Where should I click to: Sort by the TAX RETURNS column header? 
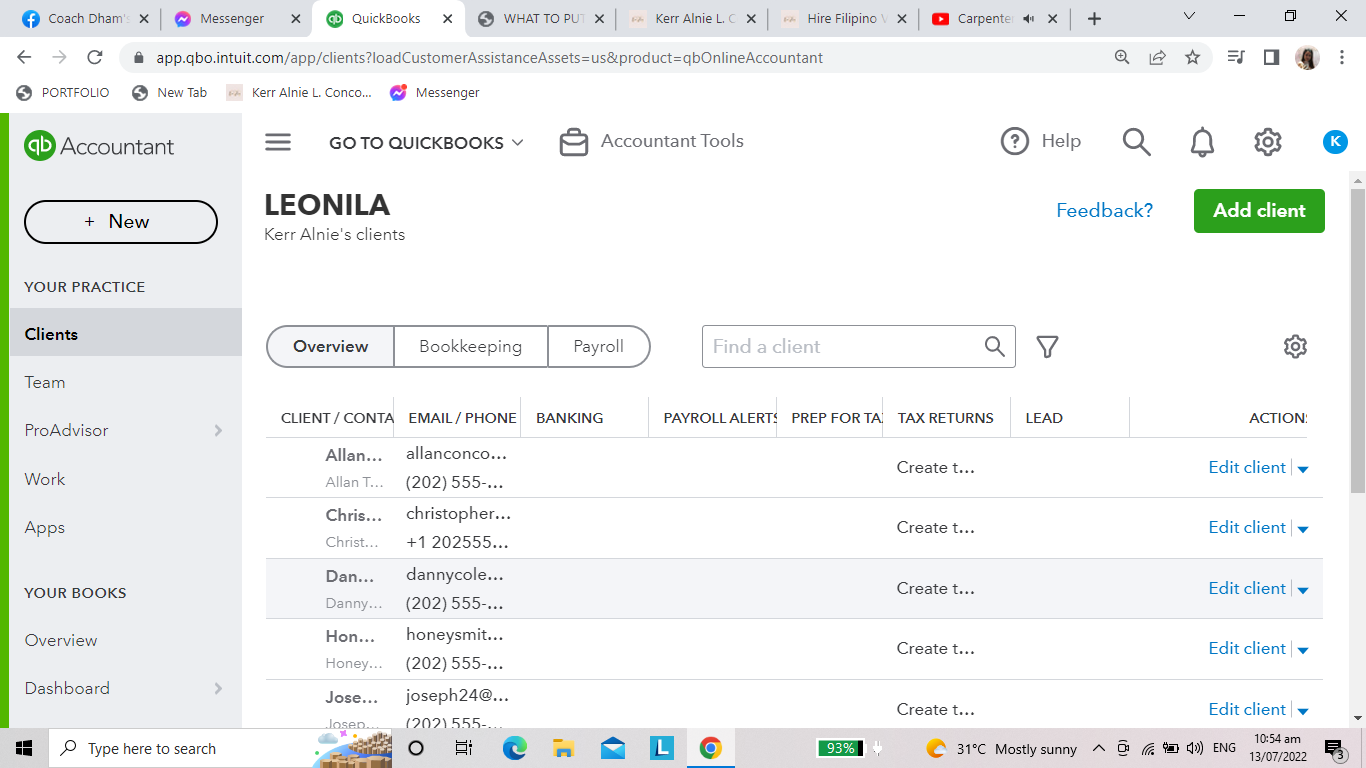pyautogui.click(x=946, y=418)
